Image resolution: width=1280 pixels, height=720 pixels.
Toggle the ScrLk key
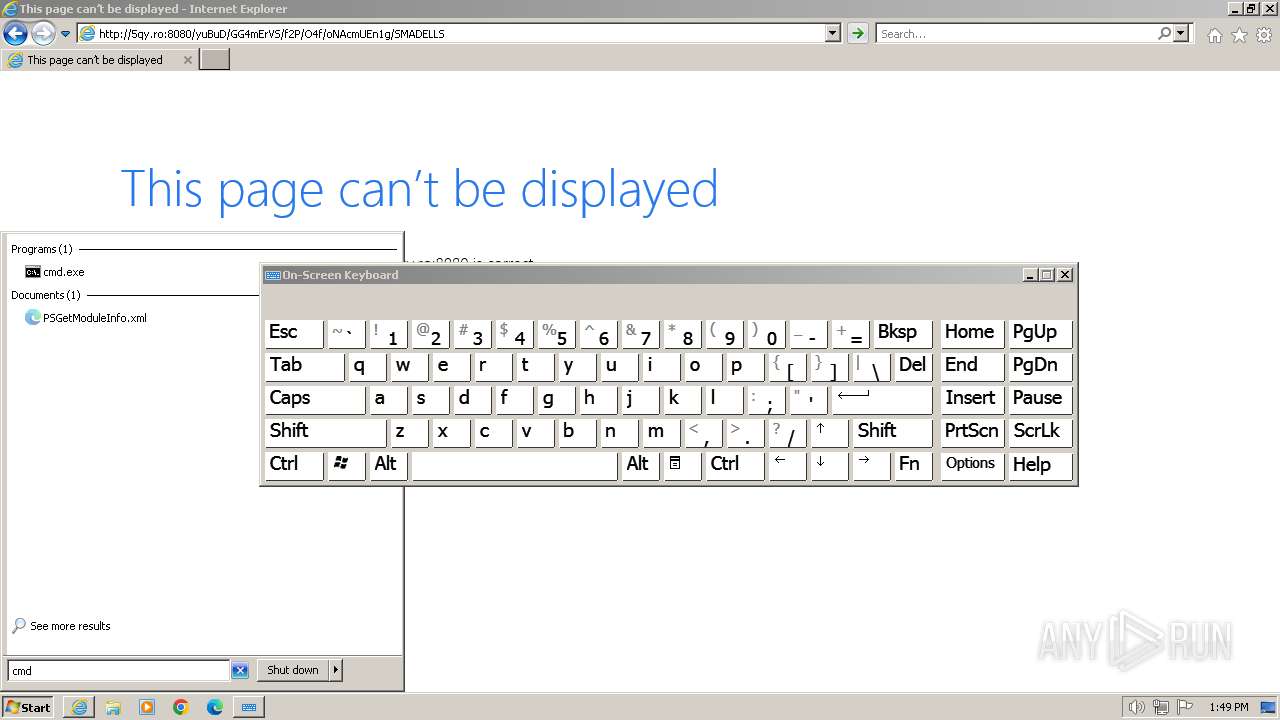click(x=1040, y=432)
